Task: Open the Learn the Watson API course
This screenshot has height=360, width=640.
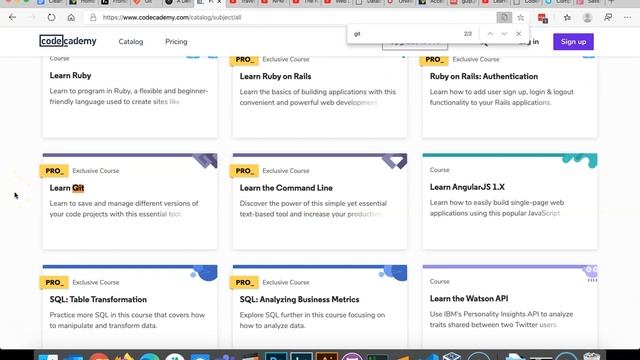Action: click(469, 299)
